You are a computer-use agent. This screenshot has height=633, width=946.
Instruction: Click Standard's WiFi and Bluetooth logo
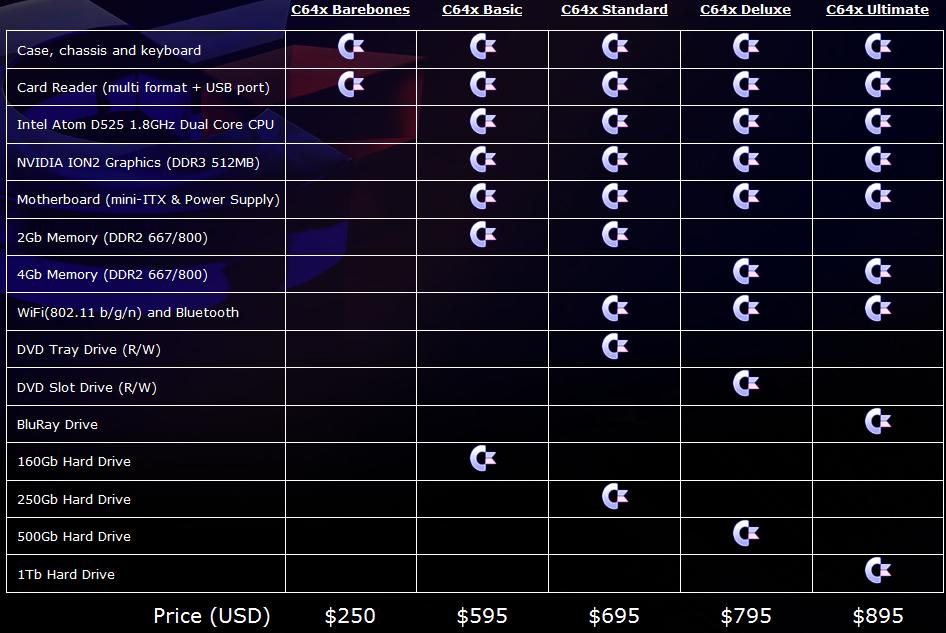(615, 310)
